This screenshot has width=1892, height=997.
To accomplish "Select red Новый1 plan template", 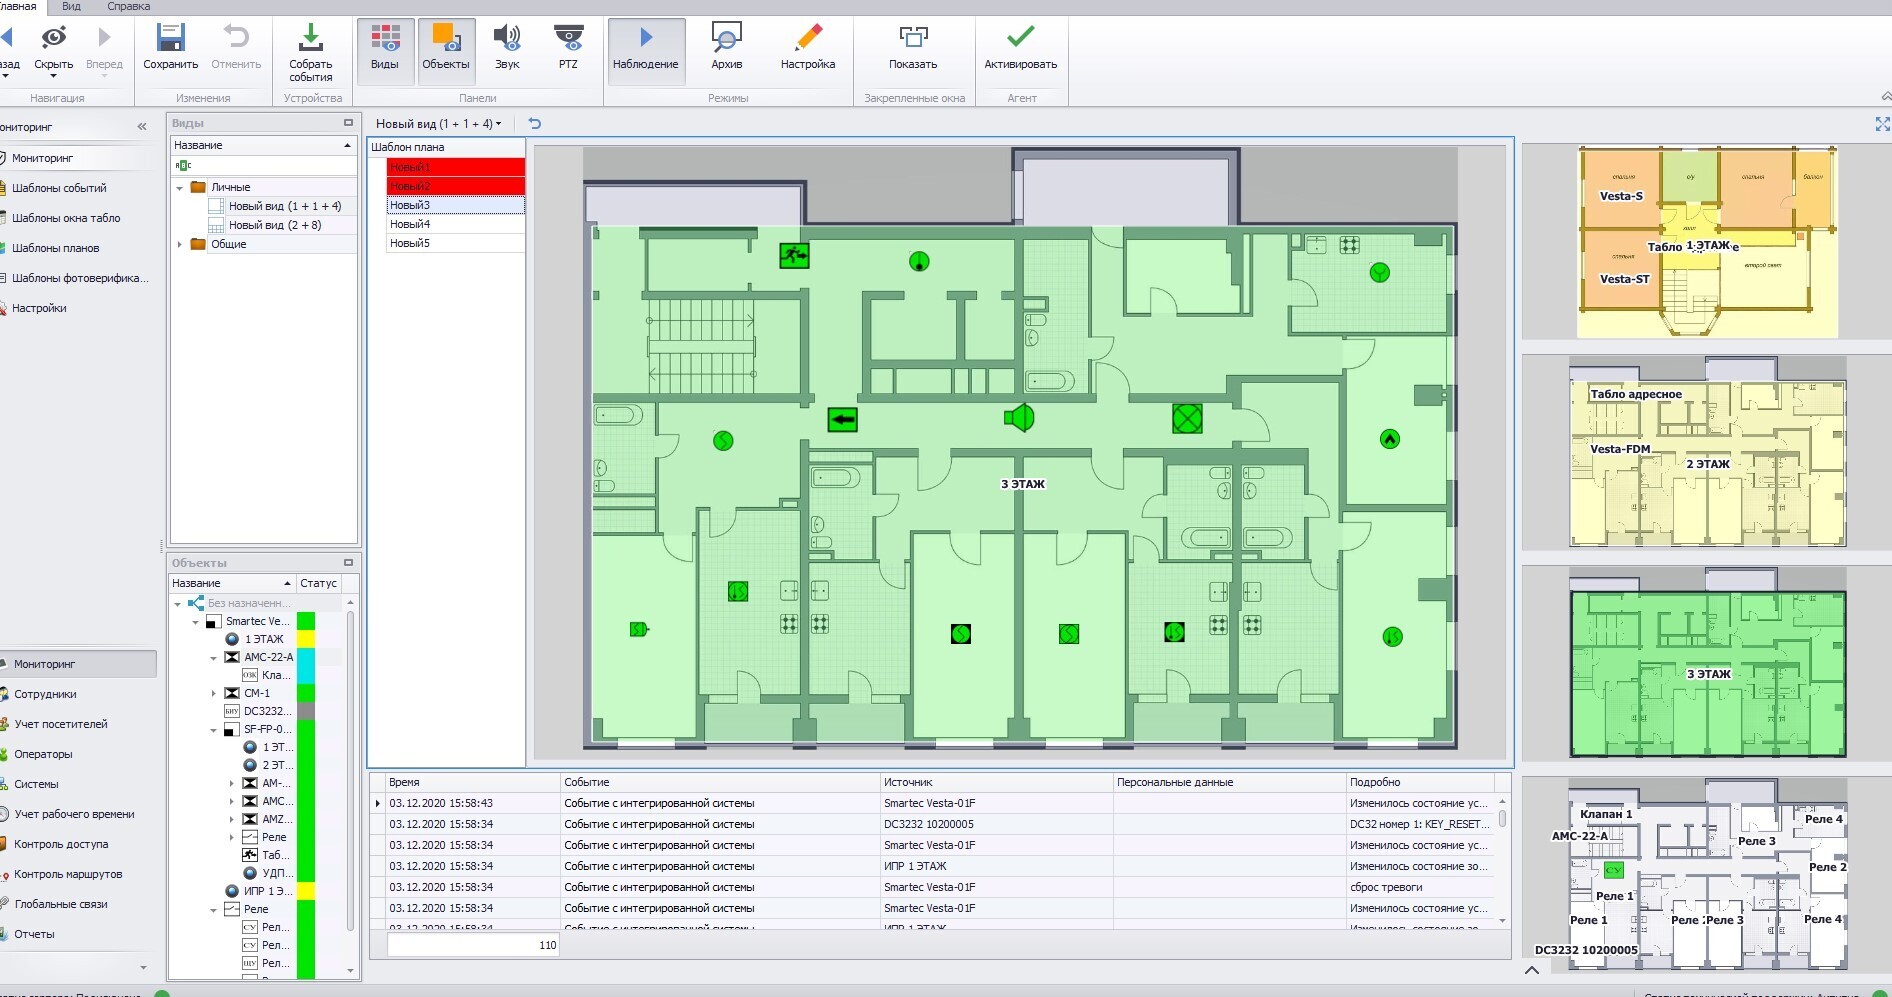I will (456, 167).
